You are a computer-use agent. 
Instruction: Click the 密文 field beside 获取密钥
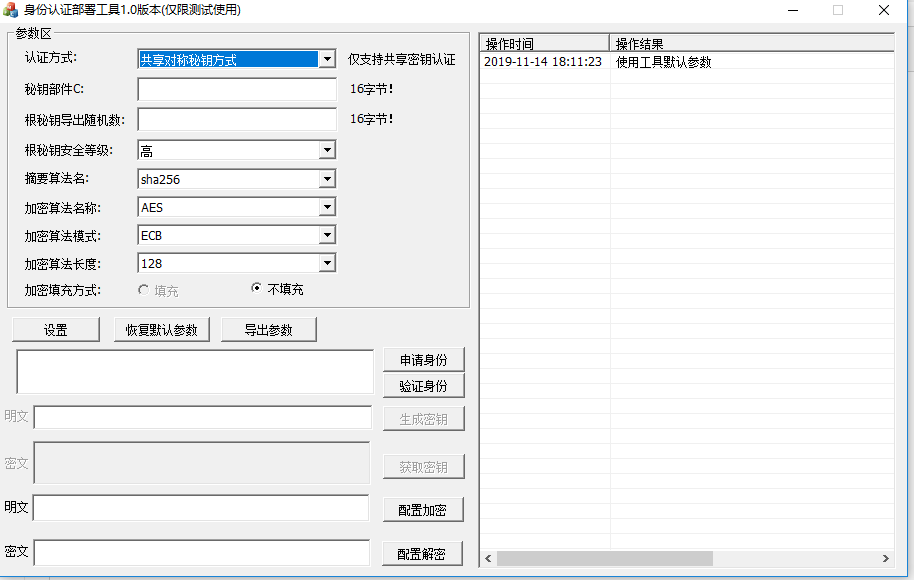(202, 463)
